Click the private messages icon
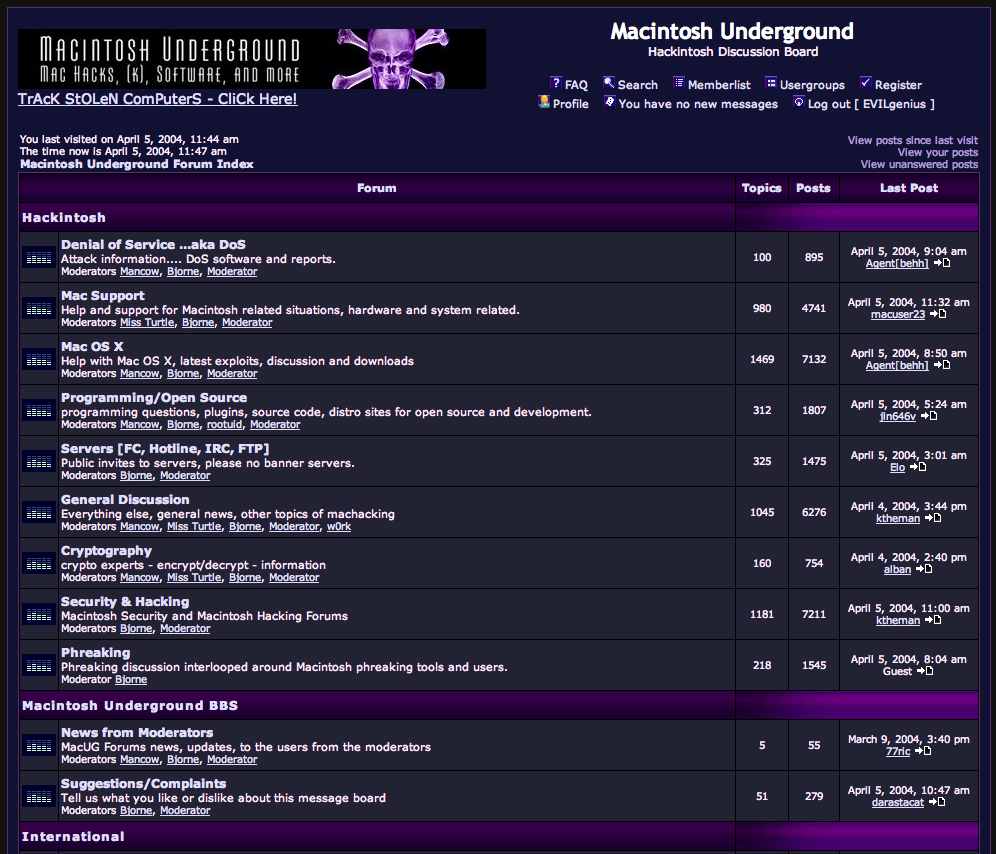This screenshot has width=996, height=854. (x=609, y=102)
